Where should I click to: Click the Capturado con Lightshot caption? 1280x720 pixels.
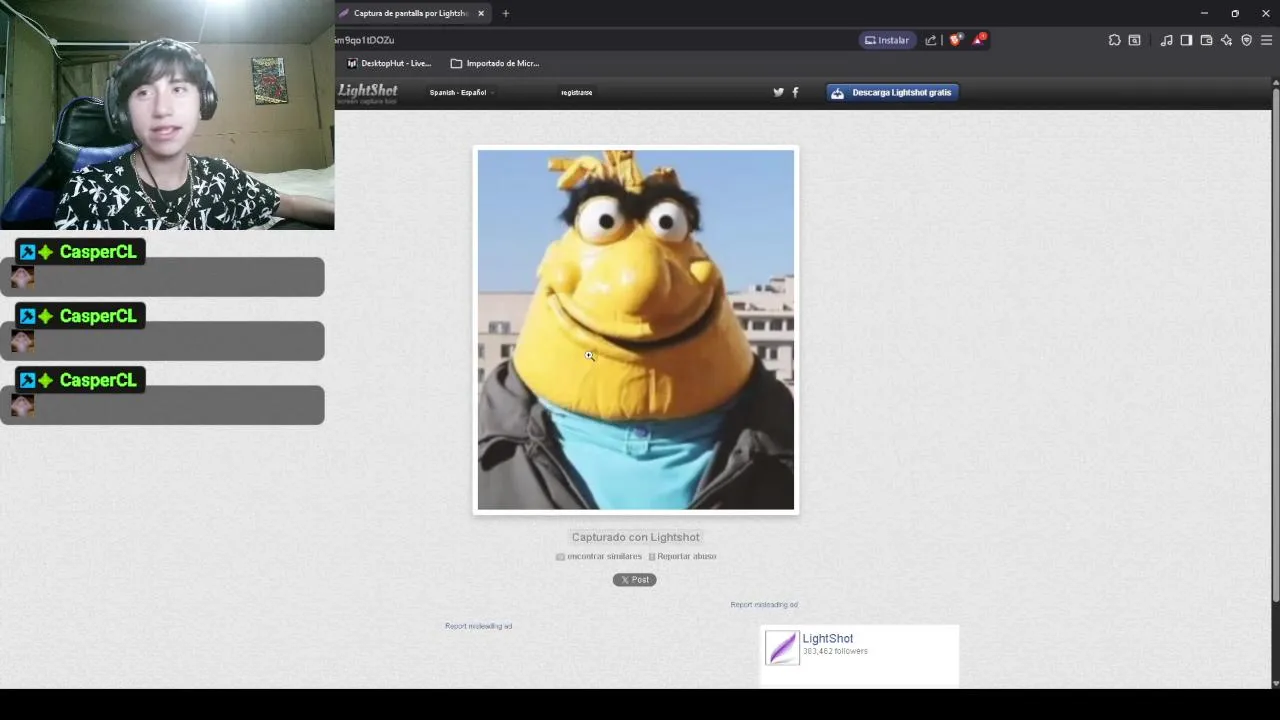click(x=635, y=537)
